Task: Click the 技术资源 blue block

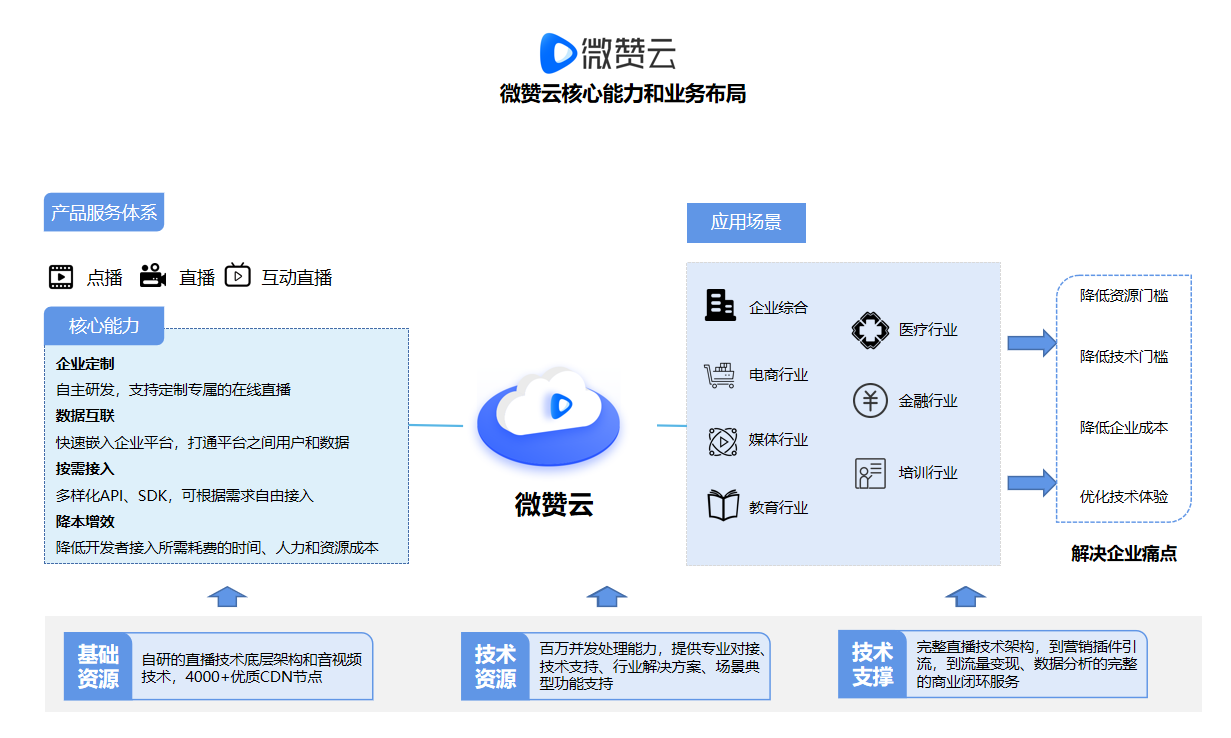Action: pyautogui.click(x=495, y=666)
